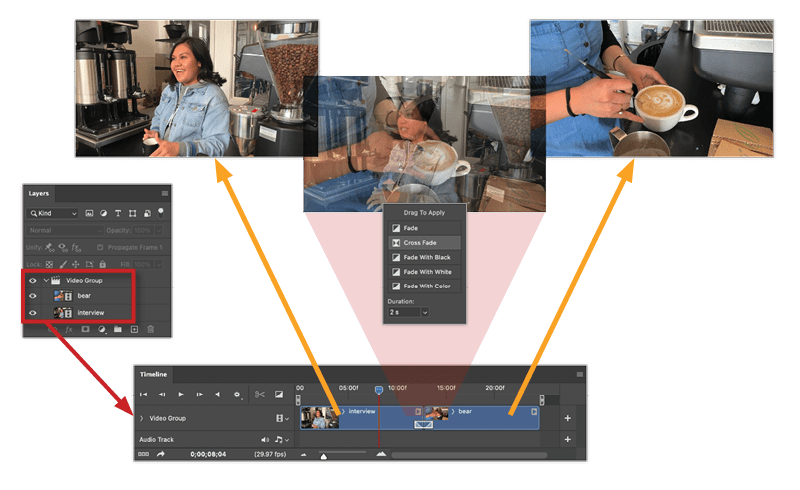Click the 0;00;08;04 timecode
800x490 pixels.
(208, 454)
